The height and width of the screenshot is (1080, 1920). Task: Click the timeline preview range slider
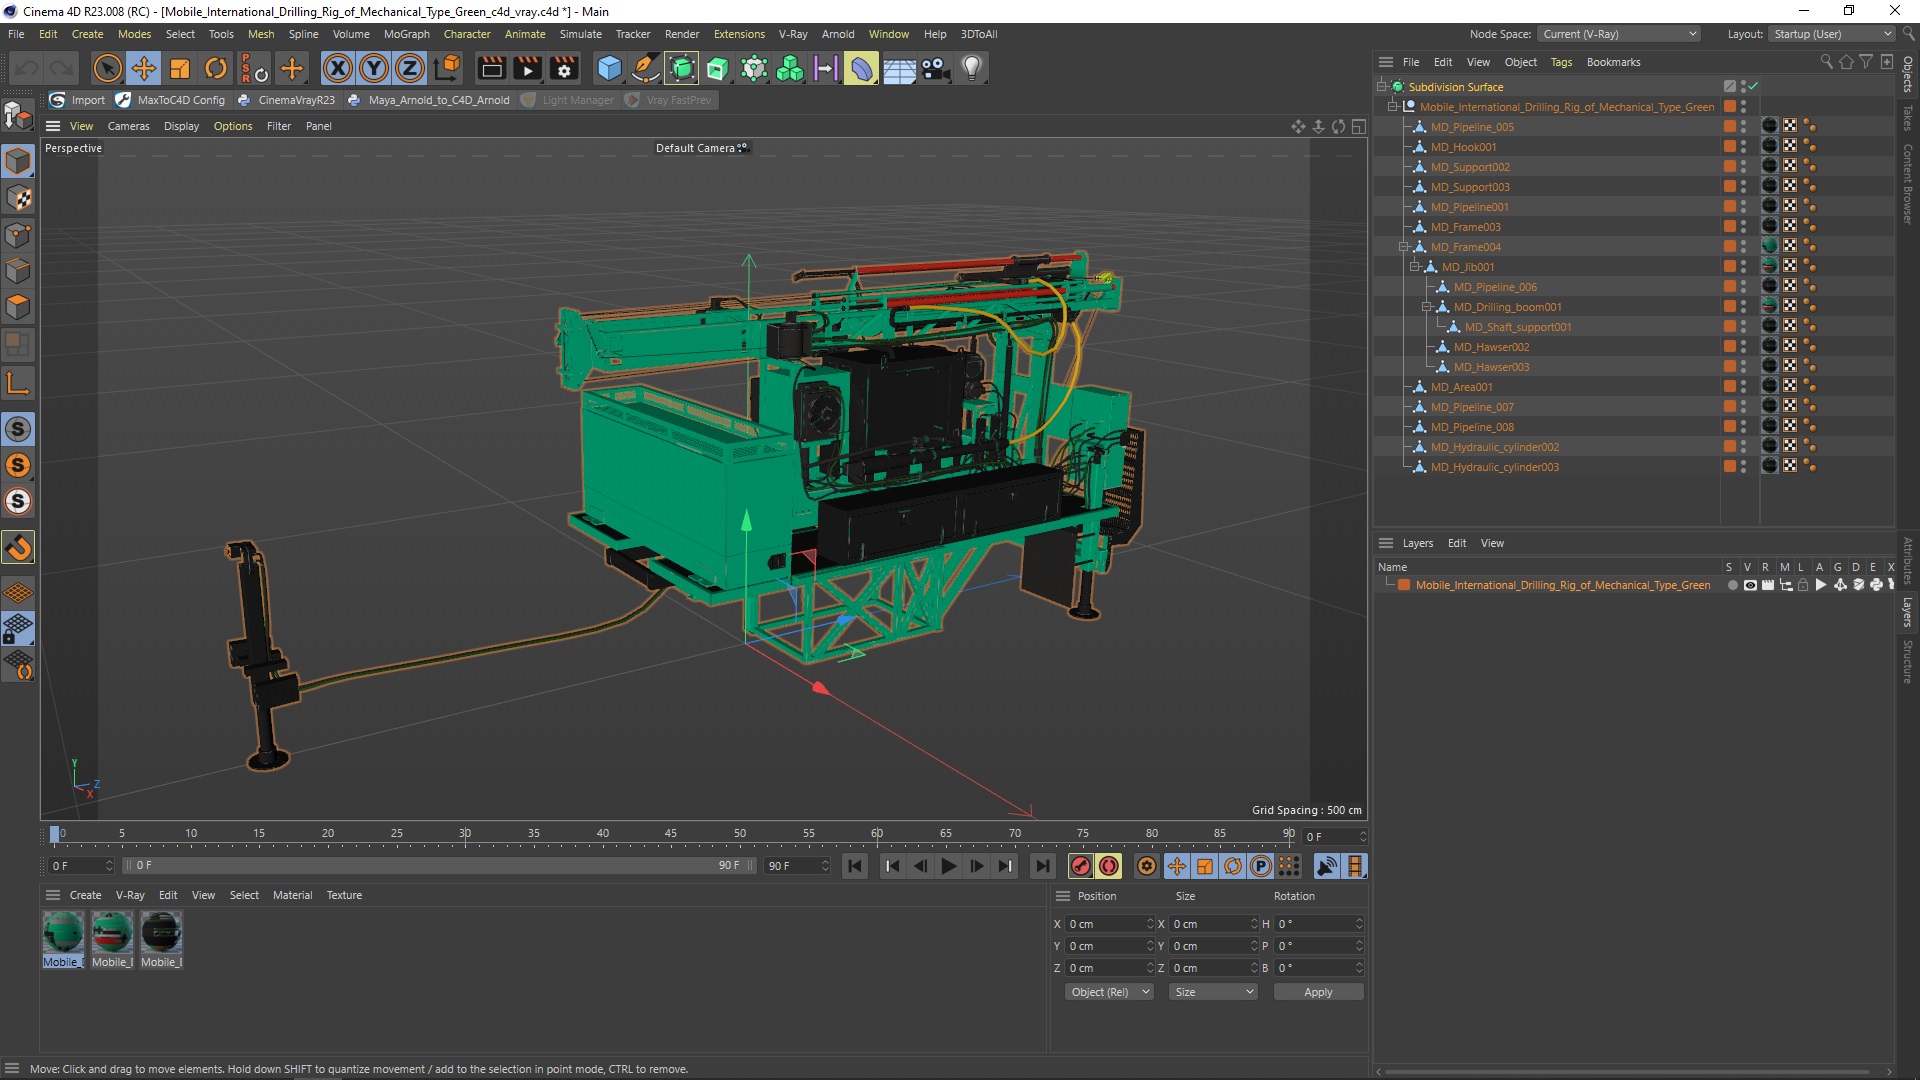point(440,865)
